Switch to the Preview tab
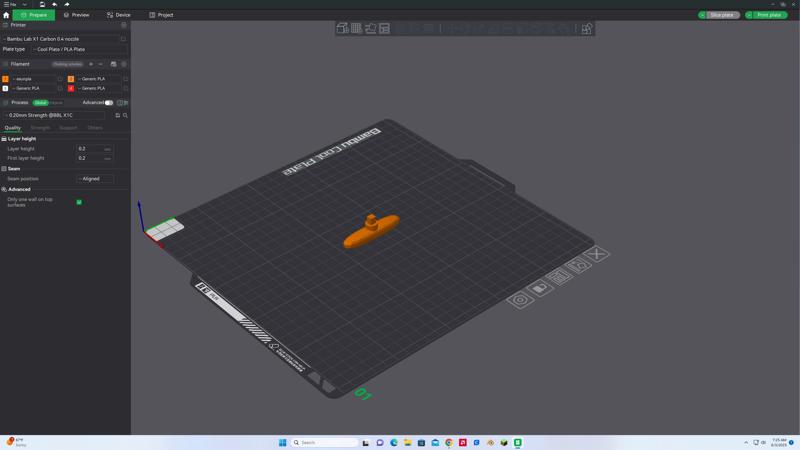This screenshot has height=450, width=800. pos(76,15)
